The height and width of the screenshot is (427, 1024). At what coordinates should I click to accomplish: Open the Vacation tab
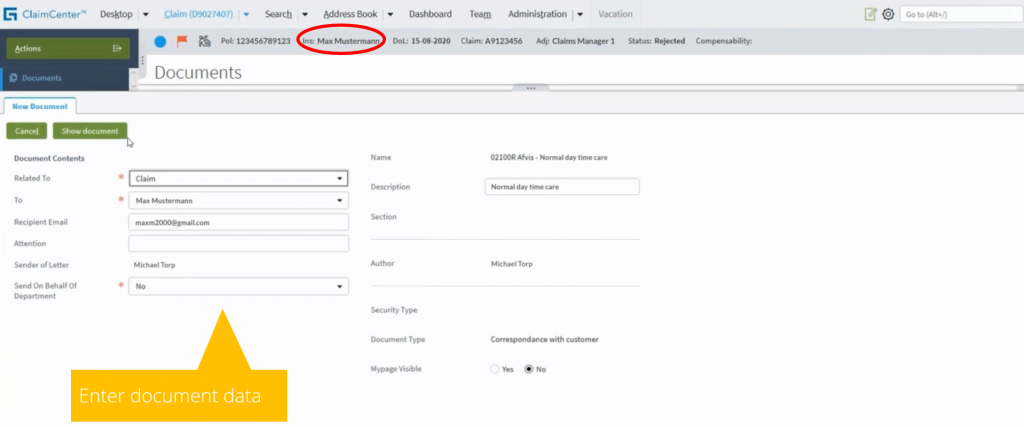pos(615,14)
